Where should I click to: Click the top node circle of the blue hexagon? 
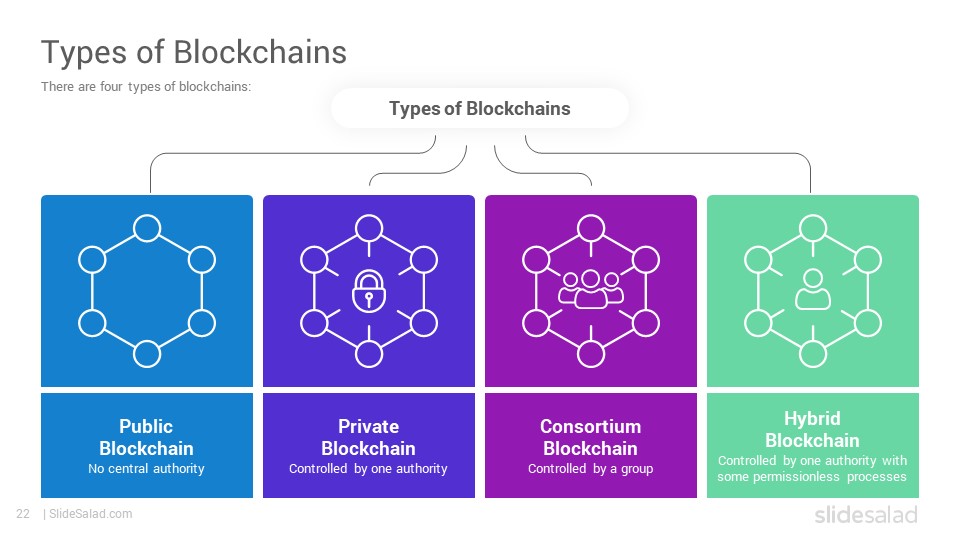[x=147, y=228]
